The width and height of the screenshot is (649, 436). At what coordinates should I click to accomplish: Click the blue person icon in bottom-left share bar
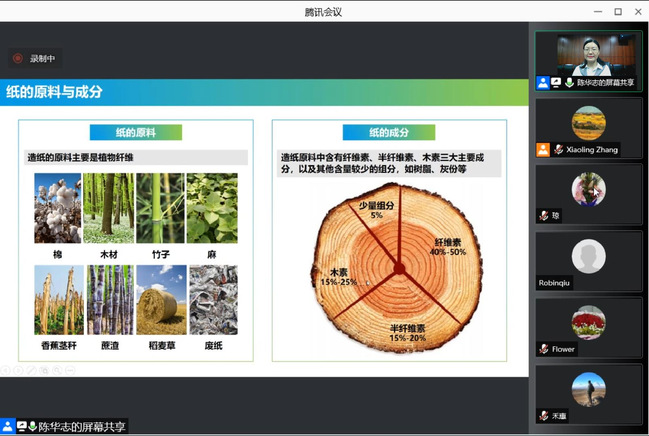pyautogui.click(x=7, y=427)
